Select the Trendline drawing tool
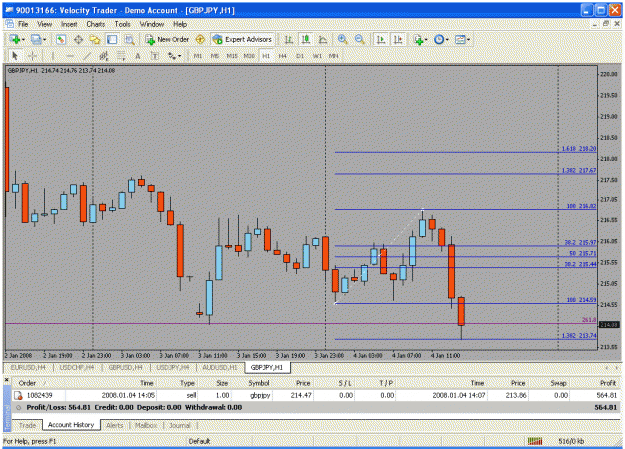Viewport: 625px width, 449px height. [x=87, y=56]
